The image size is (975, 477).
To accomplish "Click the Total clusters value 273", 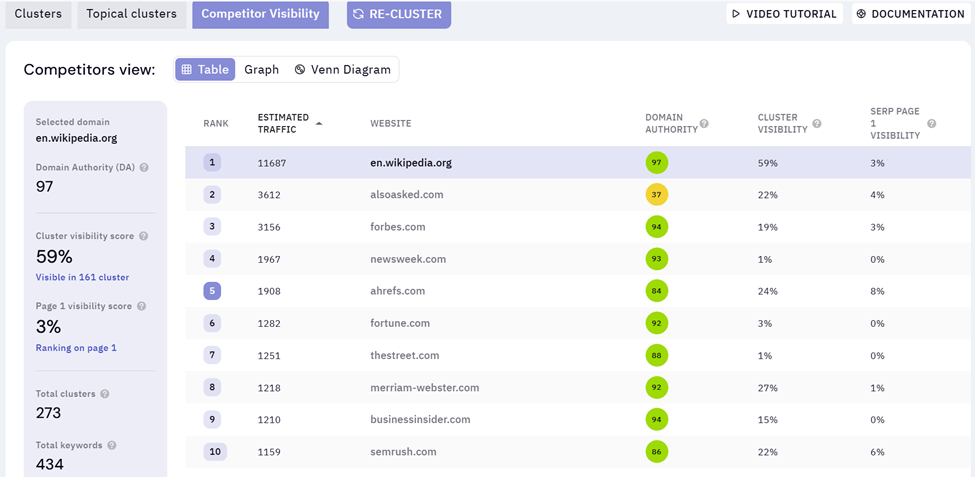I will point(49,413).
